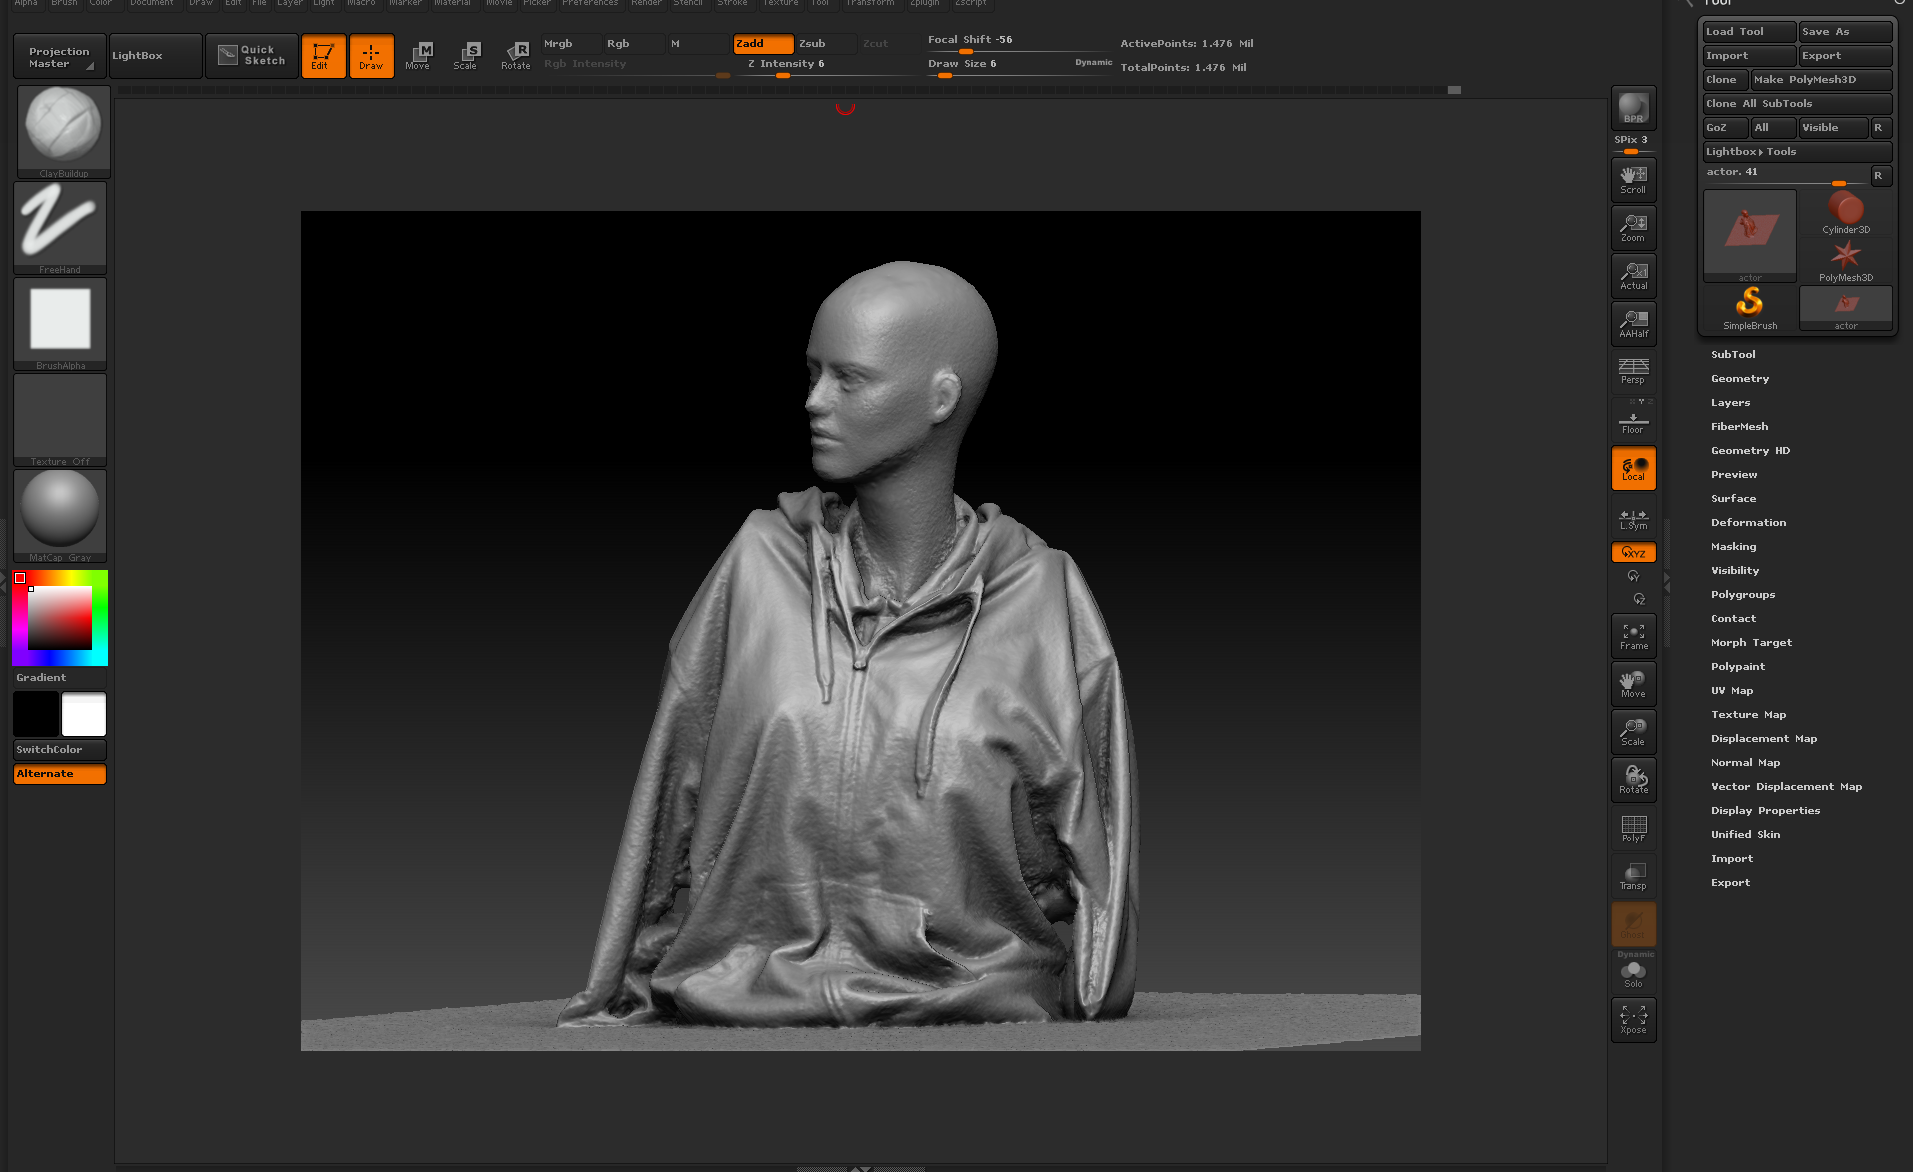
Task: Click the SwitchColor button
Action: [x=60, y=750]
